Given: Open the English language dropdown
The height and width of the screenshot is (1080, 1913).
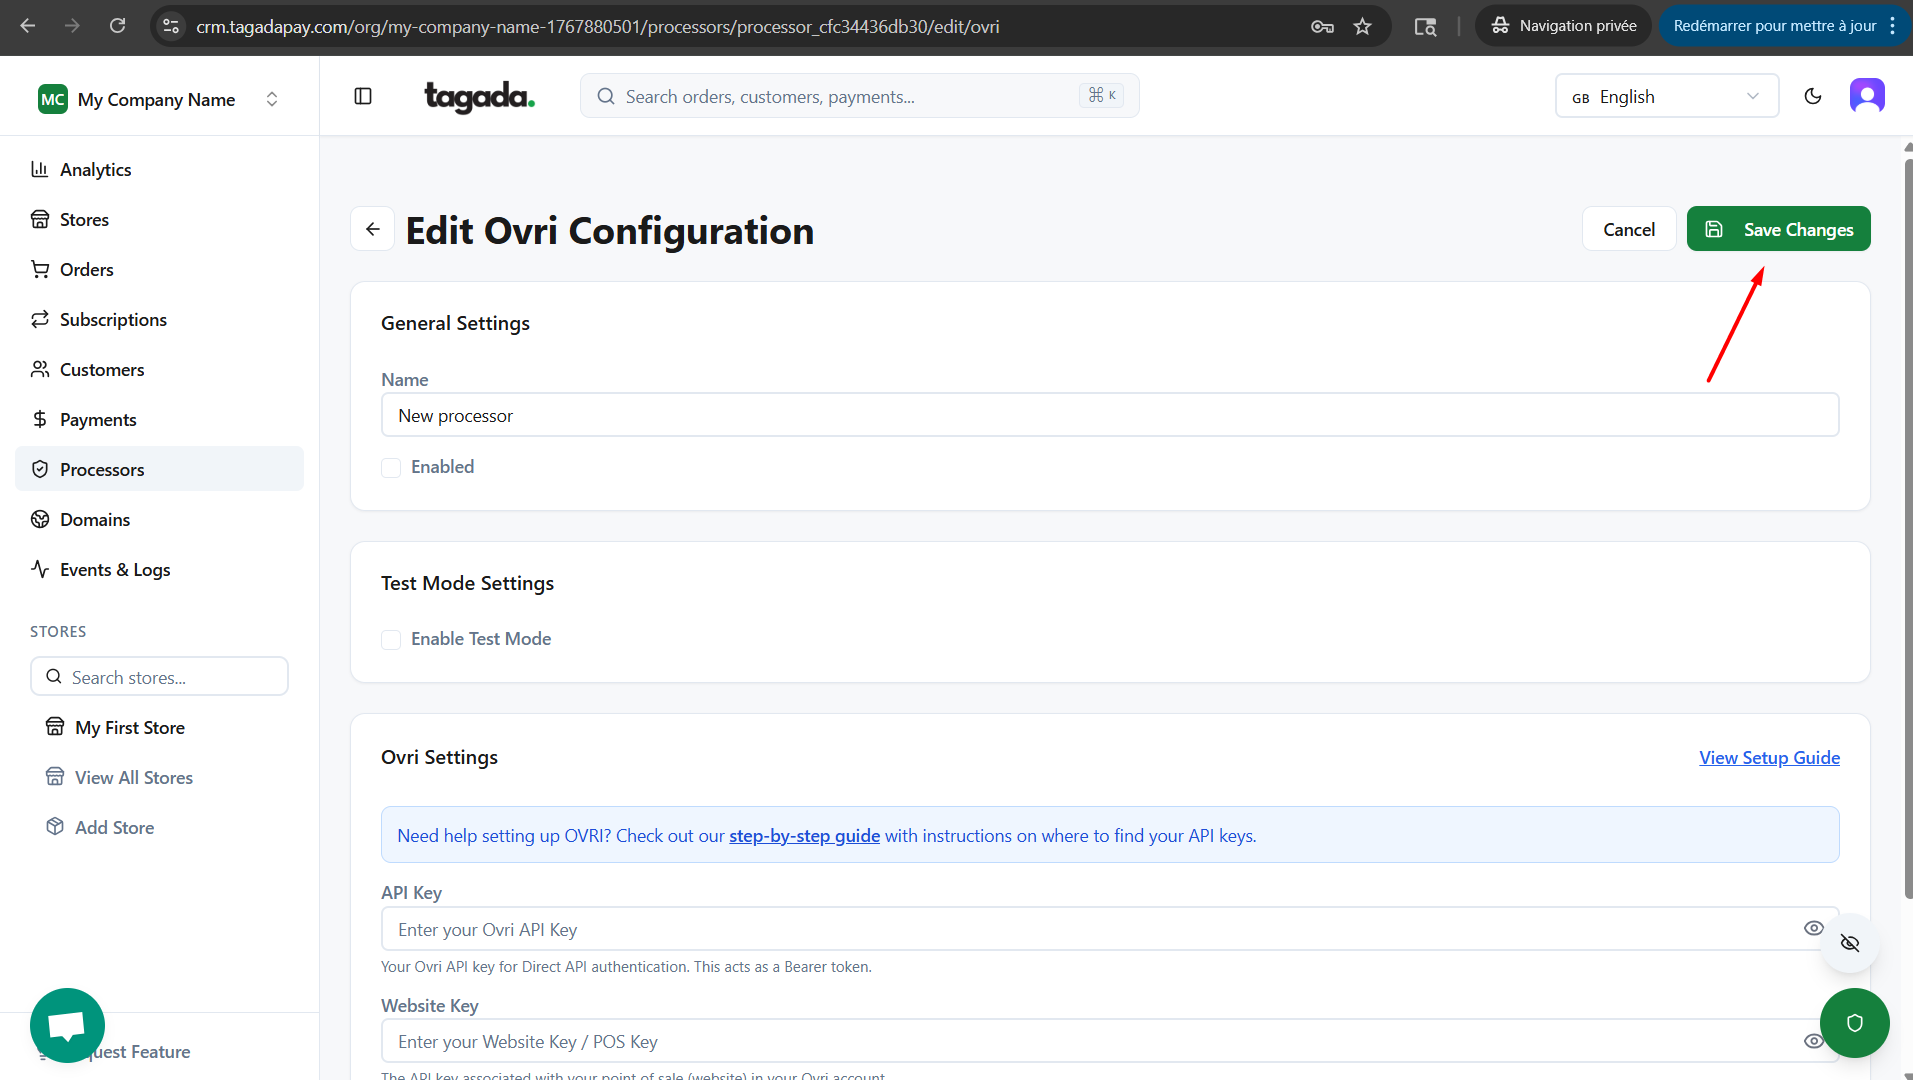Looking at the screenshot, I should tap(1666, 96).
